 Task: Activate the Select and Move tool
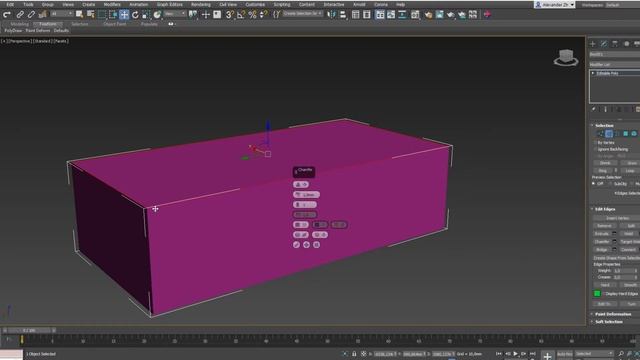pos(124,15)
